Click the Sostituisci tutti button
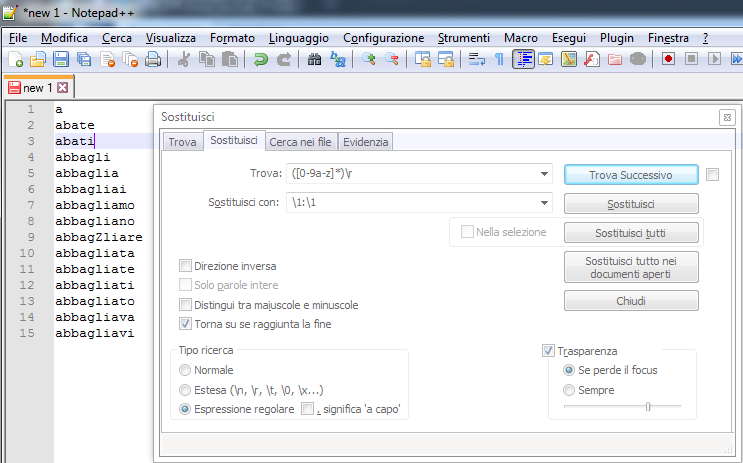743x463 pixels. pos(631,233)
